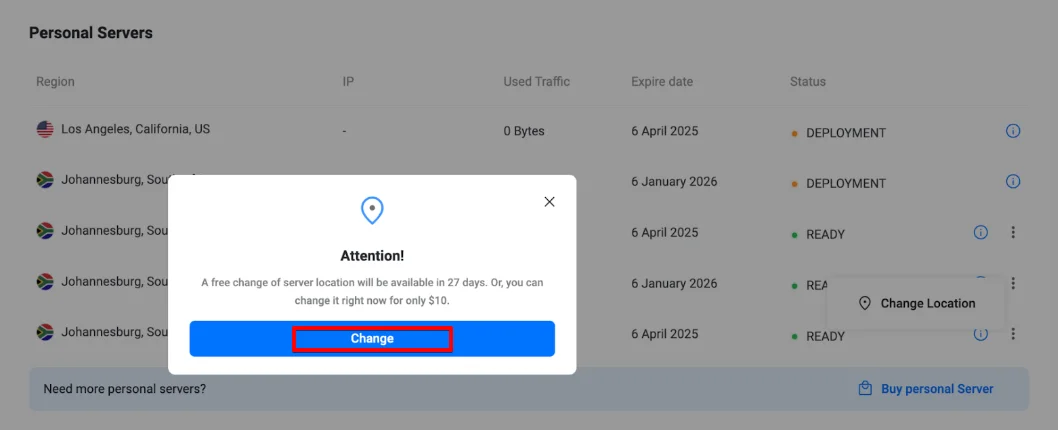The image size is (1058, 430).
Task: Select the Los Angeles, California, US row
Action: [135, 129]
